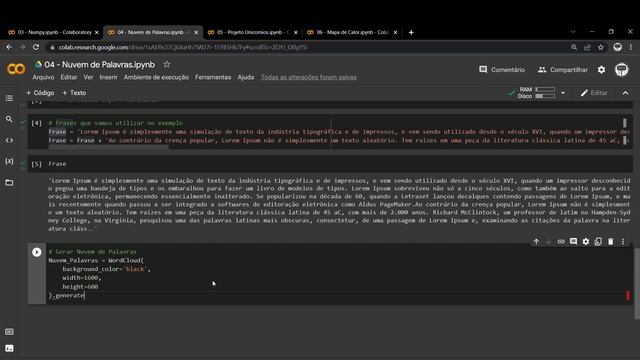The width and height of the screenshot is (640, 360).
Task: Collapse the header with the chevron
Action: (625, 93)
